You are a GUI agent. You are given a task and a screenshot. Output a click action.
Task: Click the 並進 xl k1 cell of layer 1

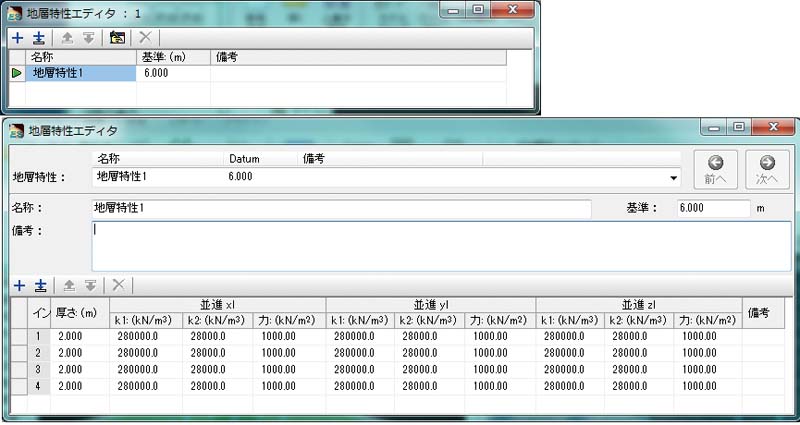coord(146,337)
